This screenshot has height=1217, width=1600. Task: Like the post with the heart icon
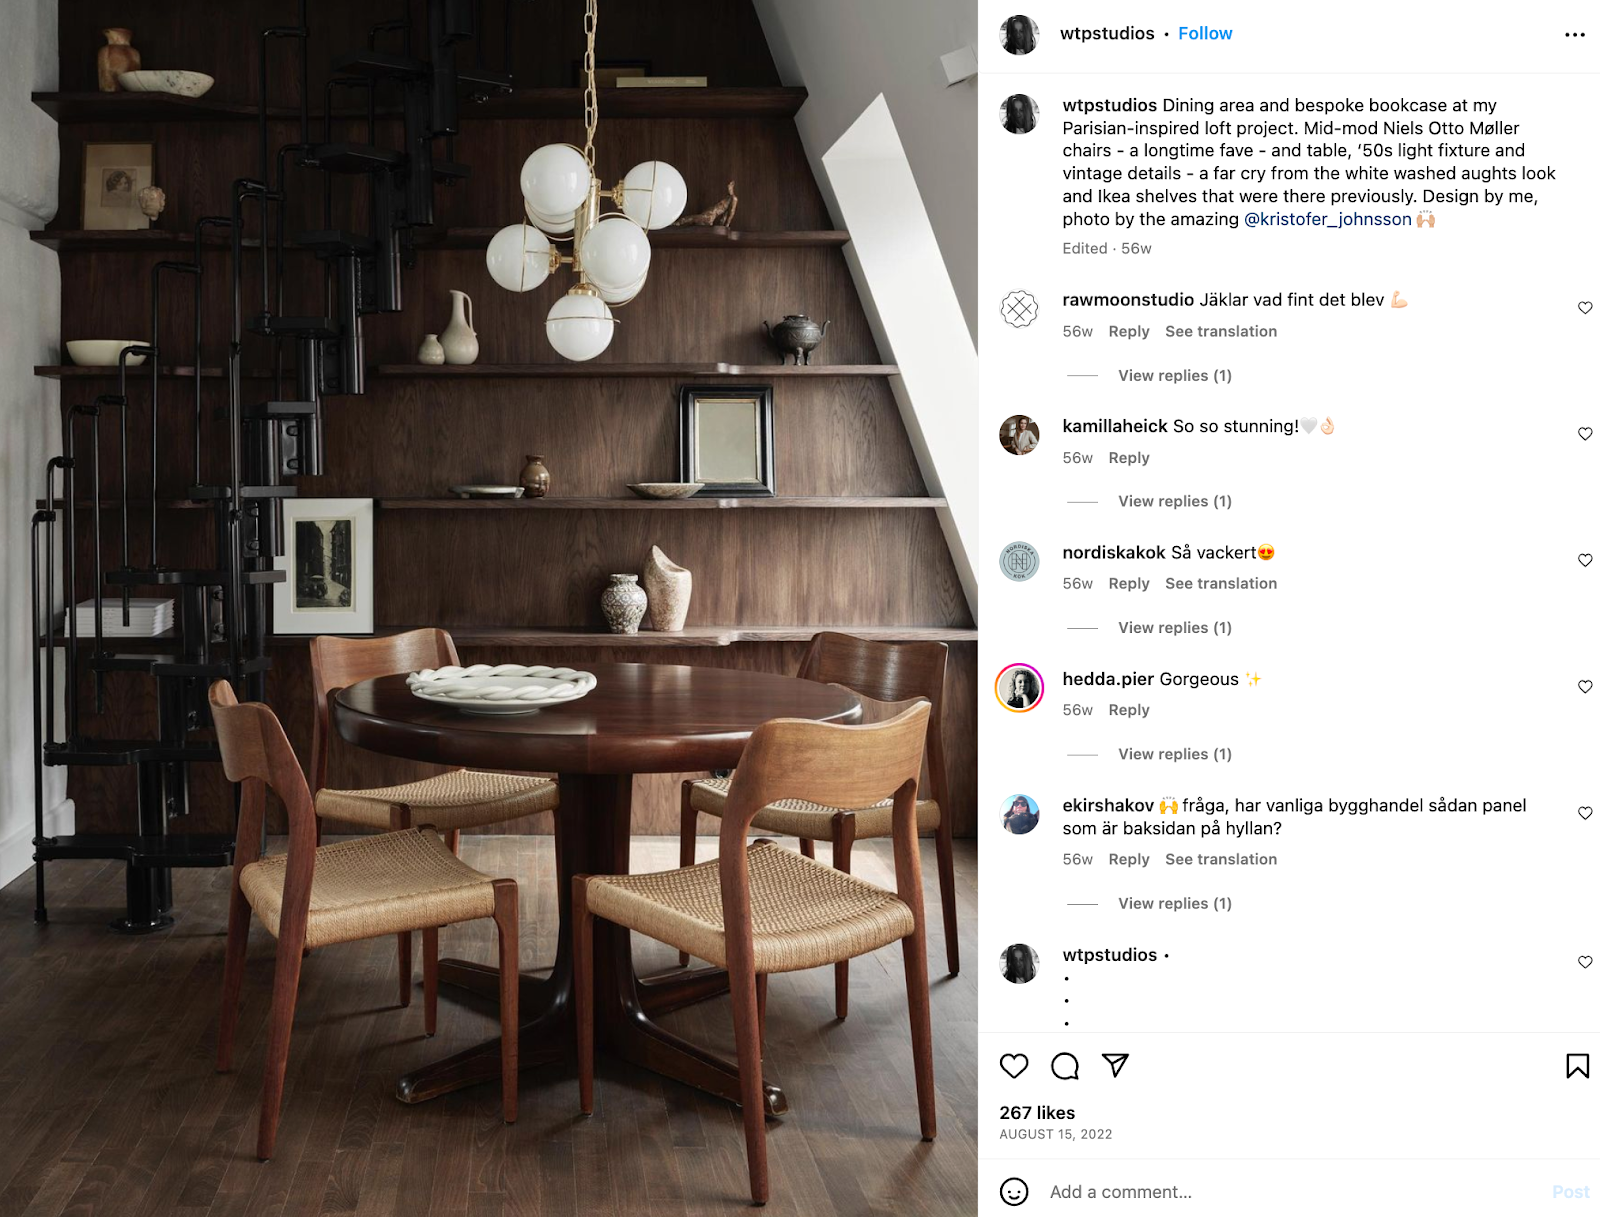click(x=1014, y=1066)
